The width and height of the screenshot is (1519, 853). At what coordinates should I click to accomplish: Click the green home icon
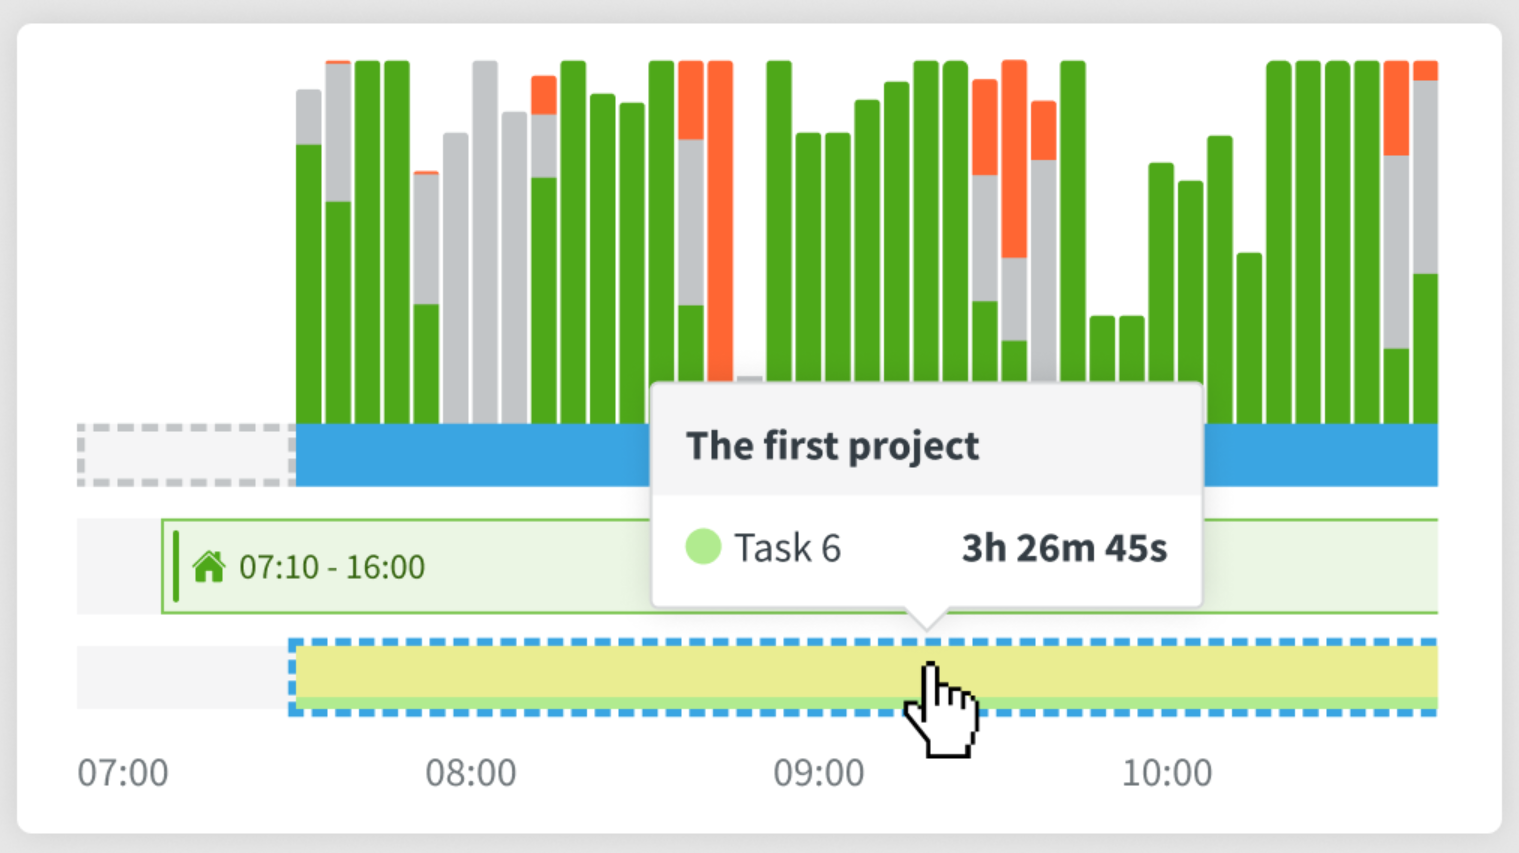tap(210, 566)
